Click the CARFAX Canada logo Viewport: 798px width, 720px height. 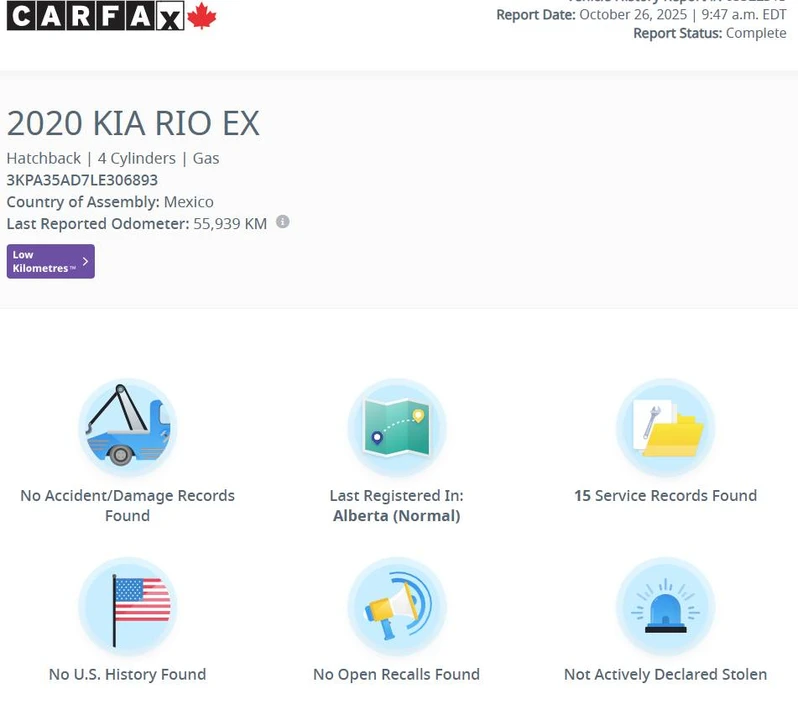111,16
